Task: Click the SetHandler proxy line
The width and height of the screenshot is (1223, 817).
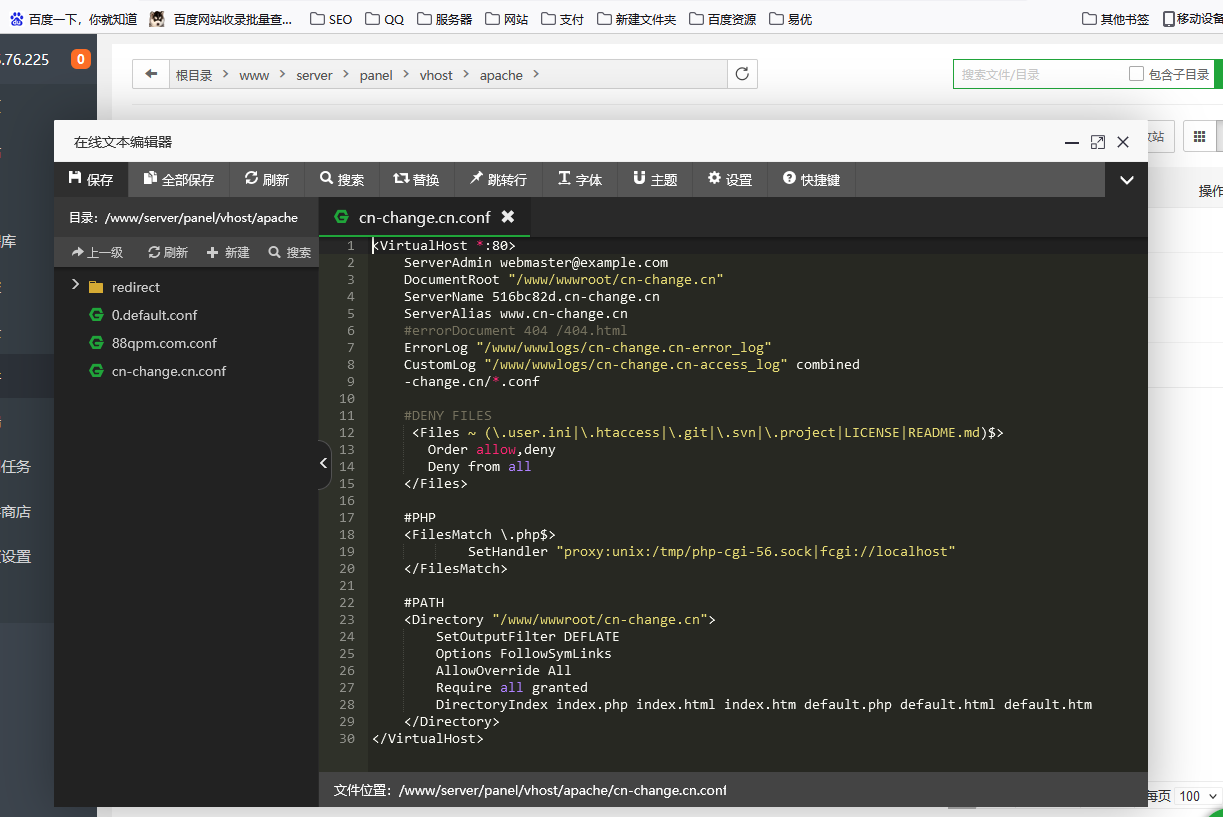Action: (712, 551)
